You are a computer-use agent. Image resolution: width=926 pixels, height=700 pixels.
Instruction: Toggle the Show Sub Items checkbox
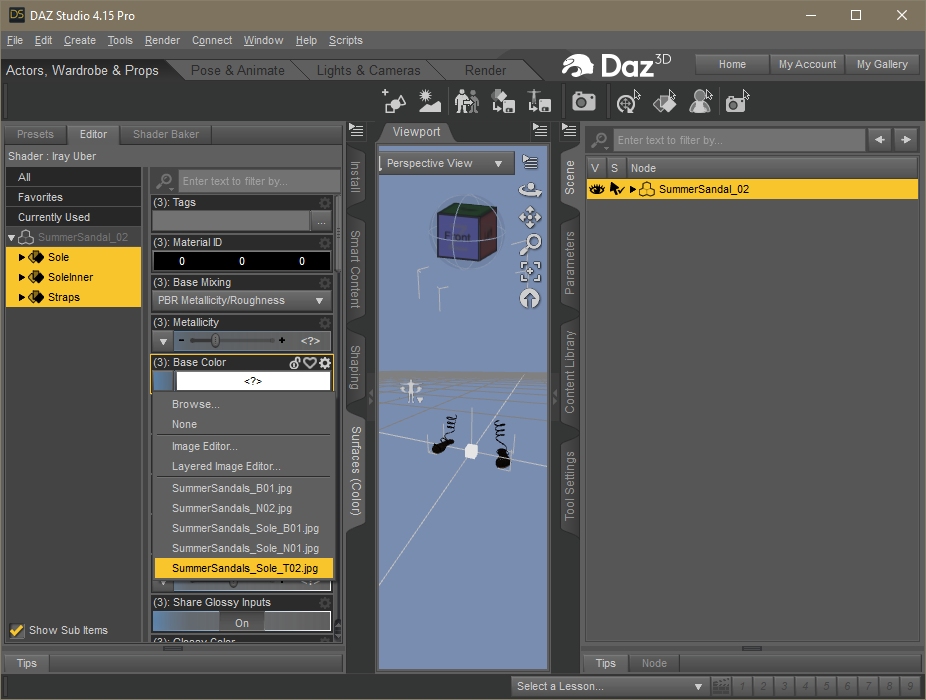click(x=17, y=630)
